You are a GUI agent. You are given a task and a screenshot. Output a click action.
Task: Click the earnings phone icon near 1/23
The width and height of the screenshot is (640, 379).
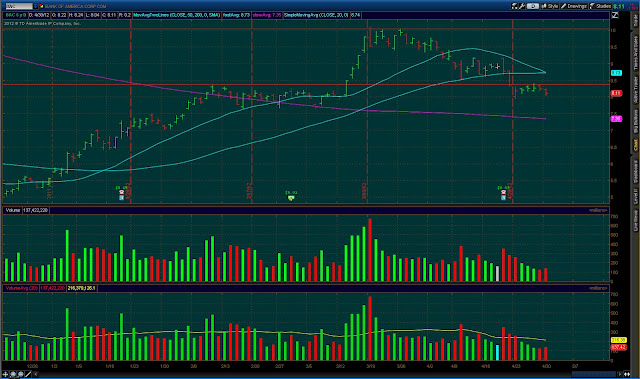point(121,193)
